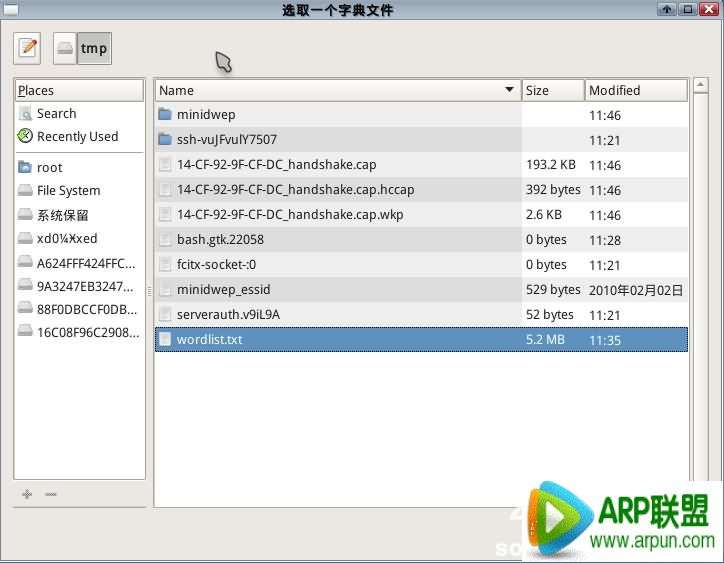The width and height of the screenshot is (724, 563).
Task: Go to root home folder
Action: 79,167
